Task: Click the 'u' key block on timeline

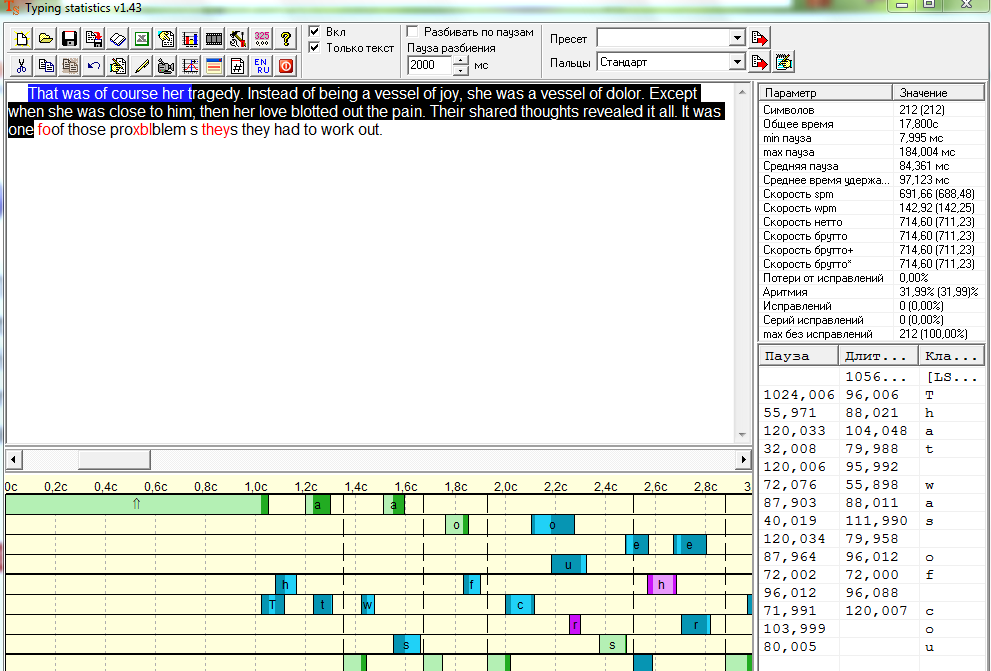Action: click(568, 564)
